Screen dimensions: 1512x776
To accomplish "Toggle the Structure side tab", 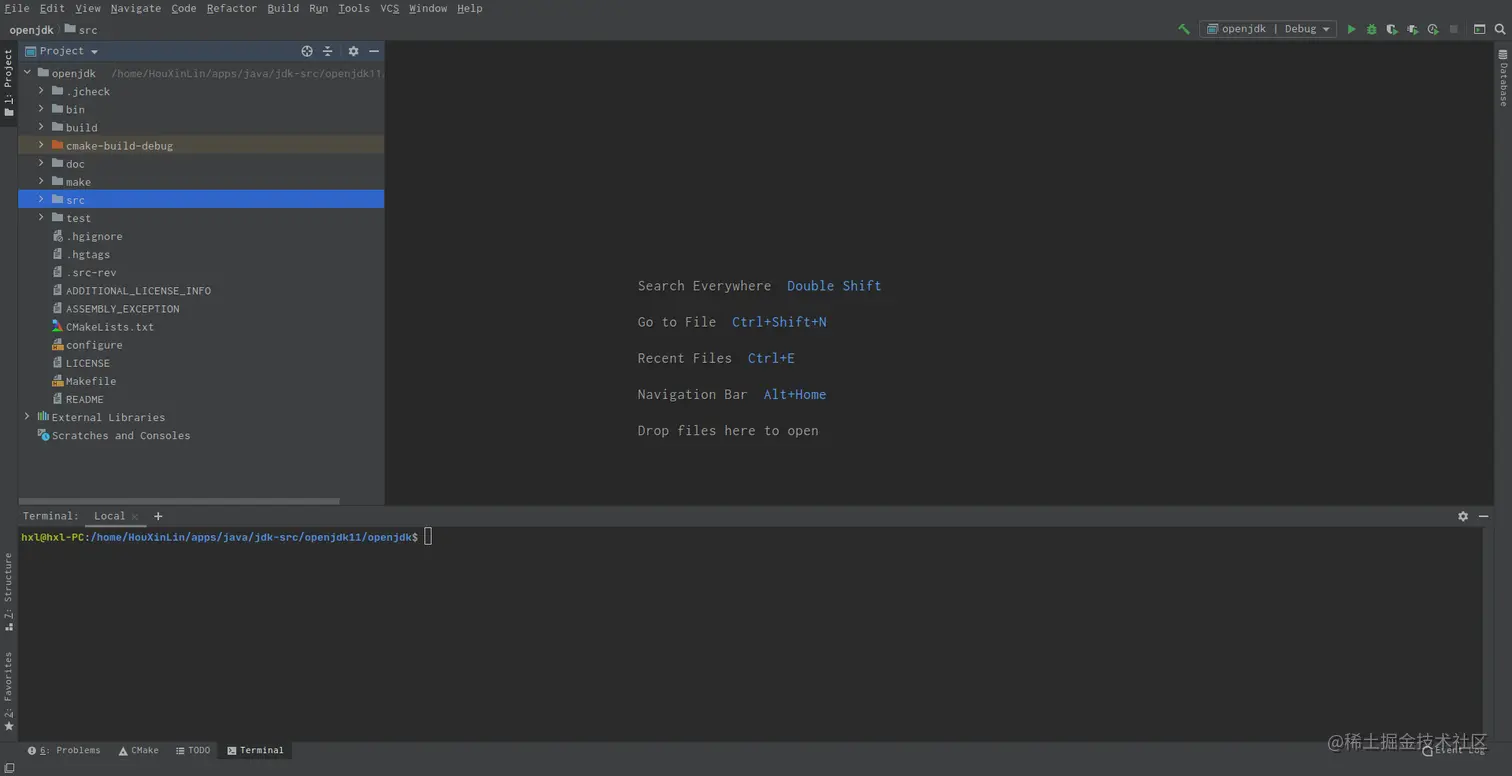I will point(9,592).
